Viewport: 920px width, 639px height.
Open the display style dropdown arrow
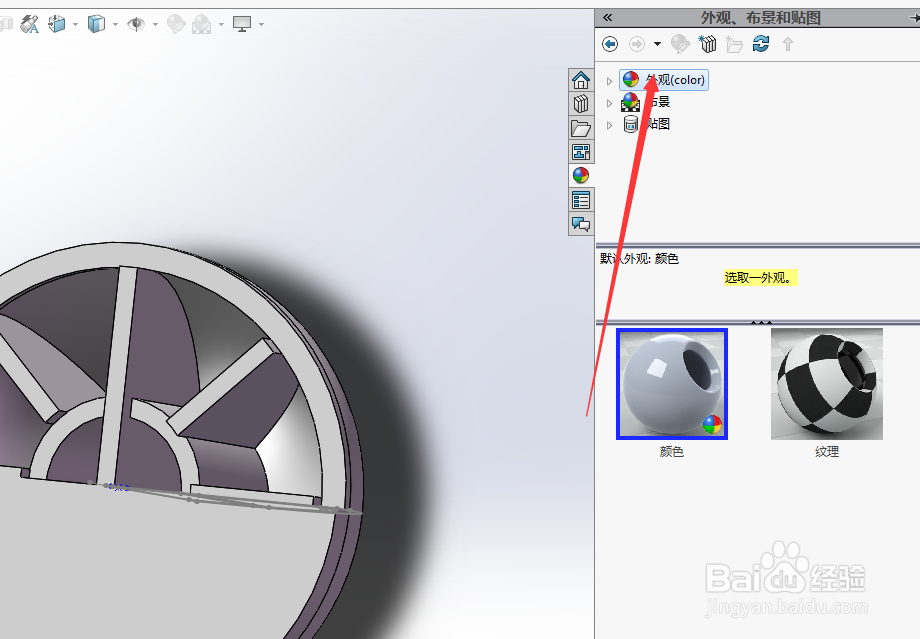[x=116, y=25]
